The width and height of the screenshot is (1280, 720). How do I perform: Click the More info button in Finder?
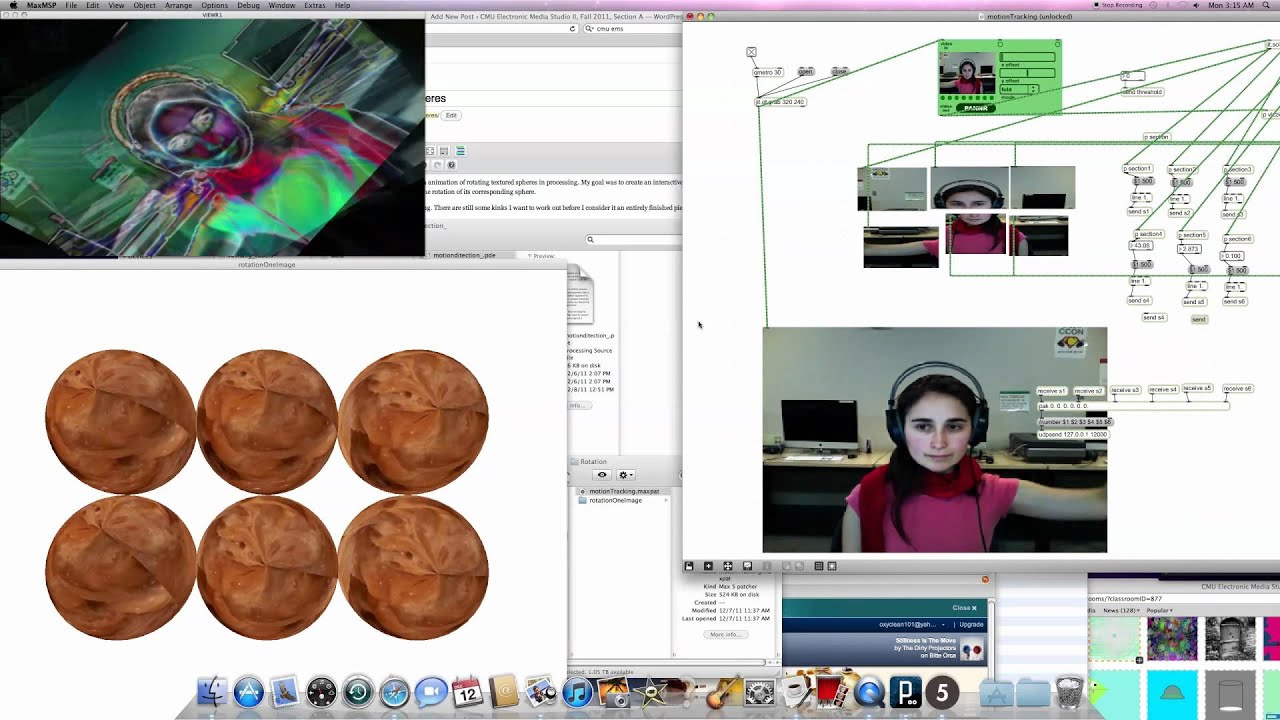click(725, 634)
